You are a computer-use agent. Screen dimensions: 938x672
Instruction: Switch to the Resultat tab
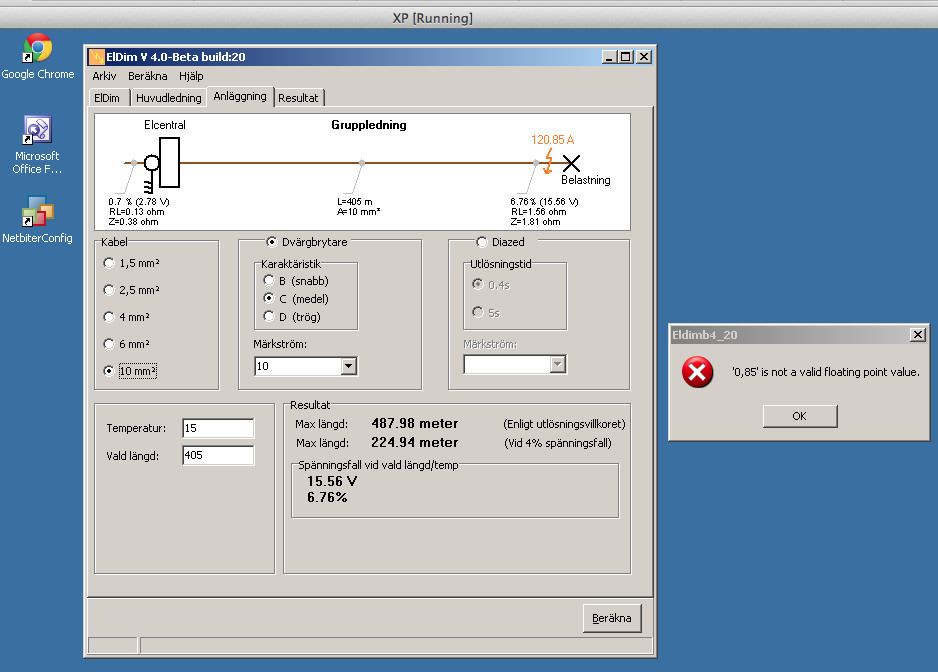pyautogui.click(x=298, y=98)
